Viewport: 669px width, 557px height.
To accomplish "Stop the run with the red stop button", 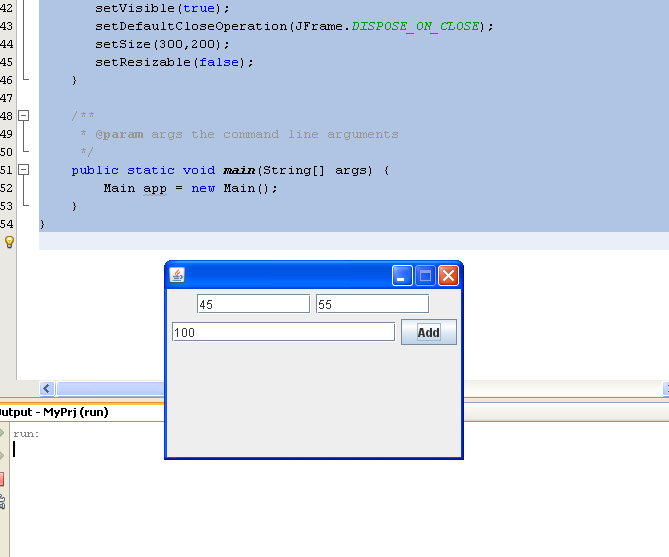I will [x=1, y=479].
